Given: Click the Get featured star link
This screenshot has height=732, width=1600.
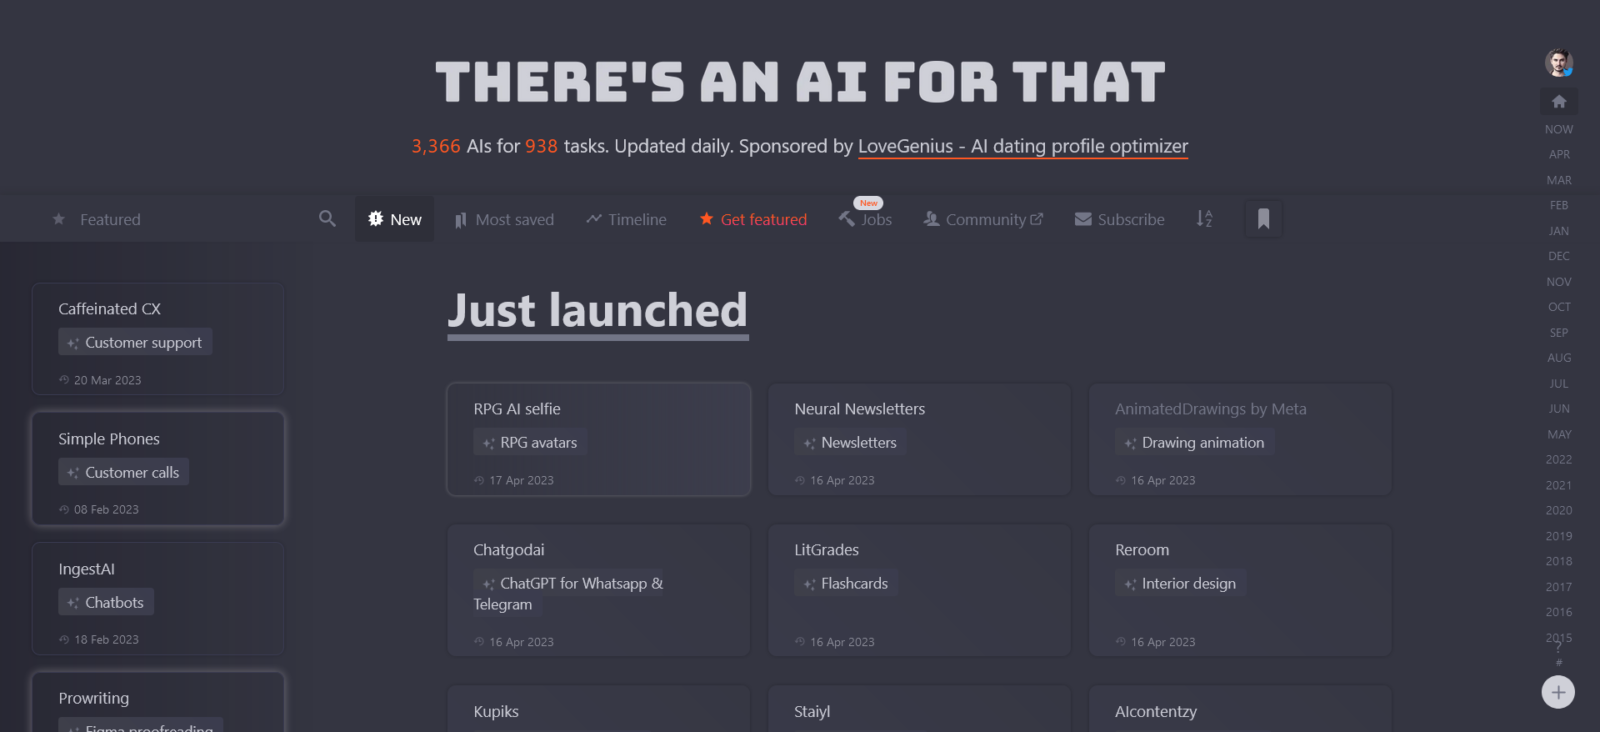Looking at the screenshot, I should click(x=753, y=219).
